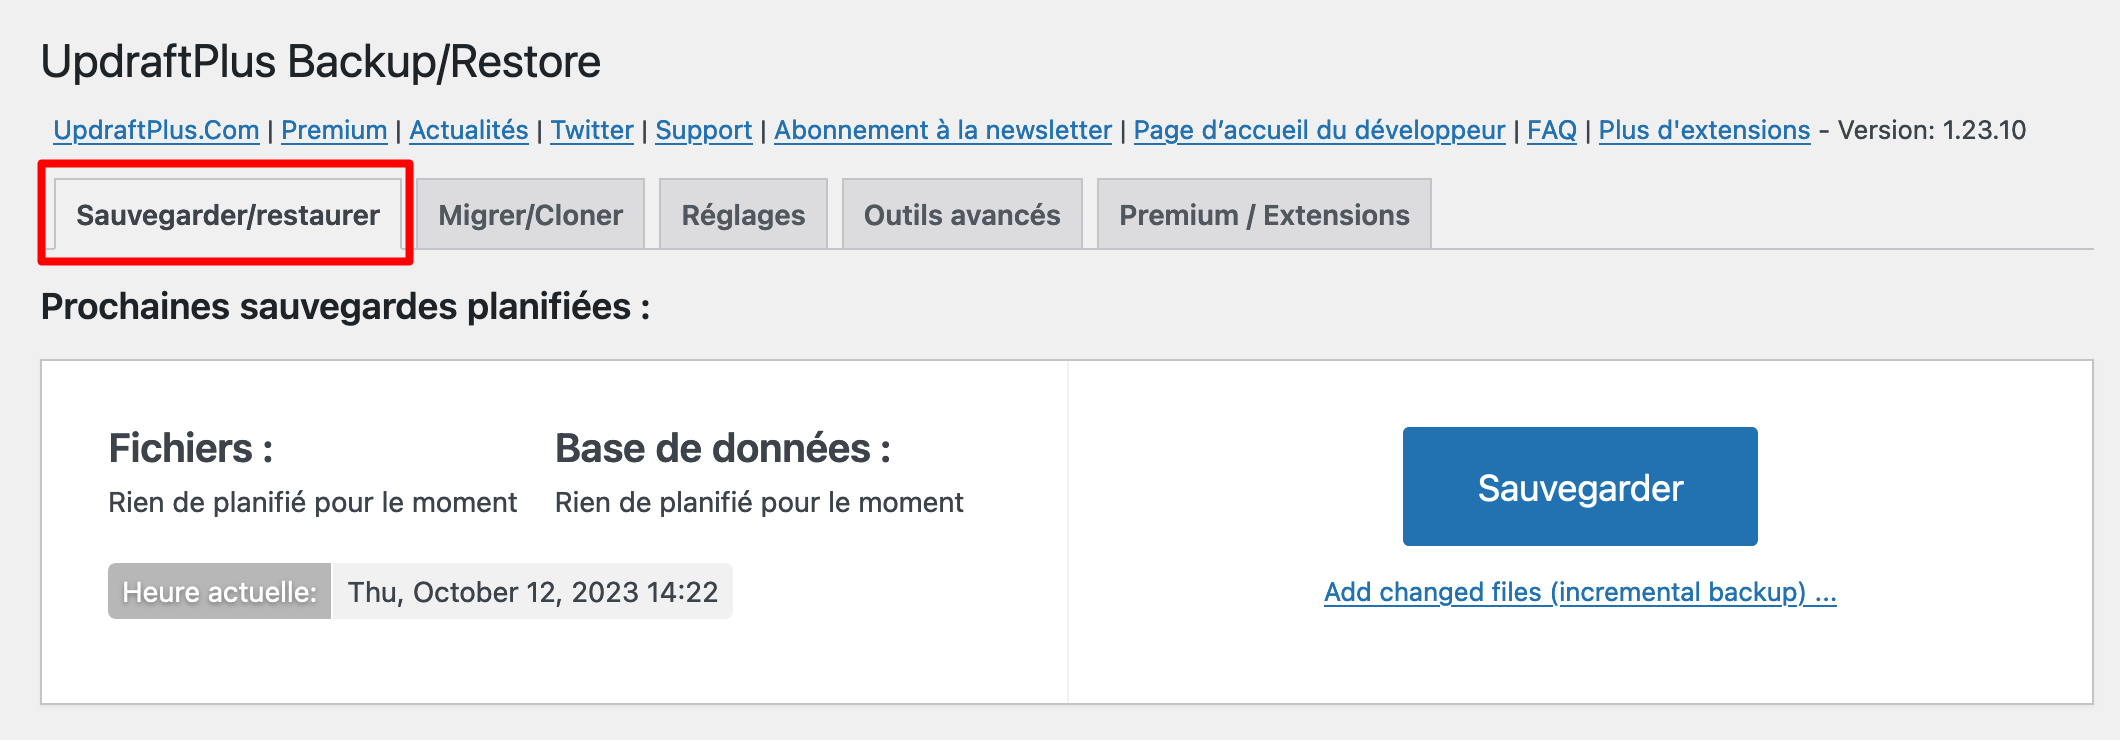The width and height of the screenshot is (2120, 740).
Task: Open the UpdraftPlus.Com link
Action: click(156, 131)
